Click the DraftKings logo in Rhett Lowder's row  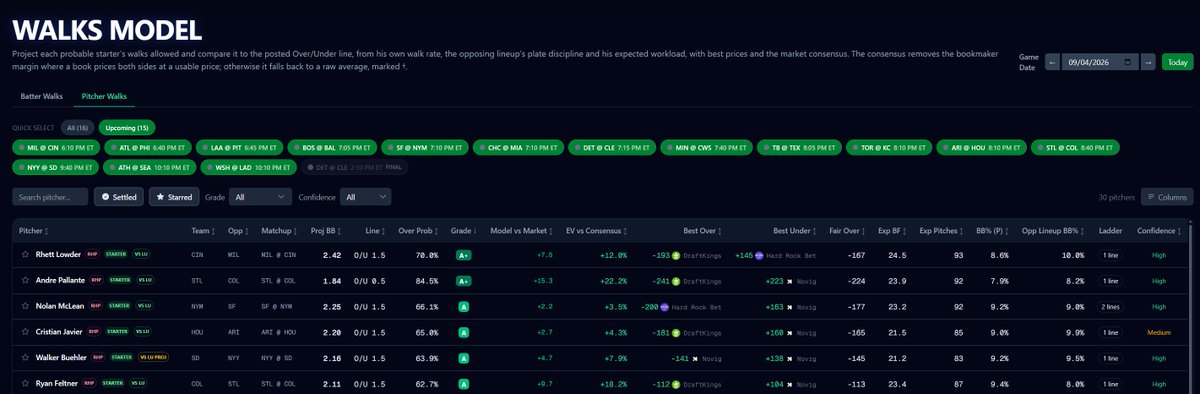point(676,255)
